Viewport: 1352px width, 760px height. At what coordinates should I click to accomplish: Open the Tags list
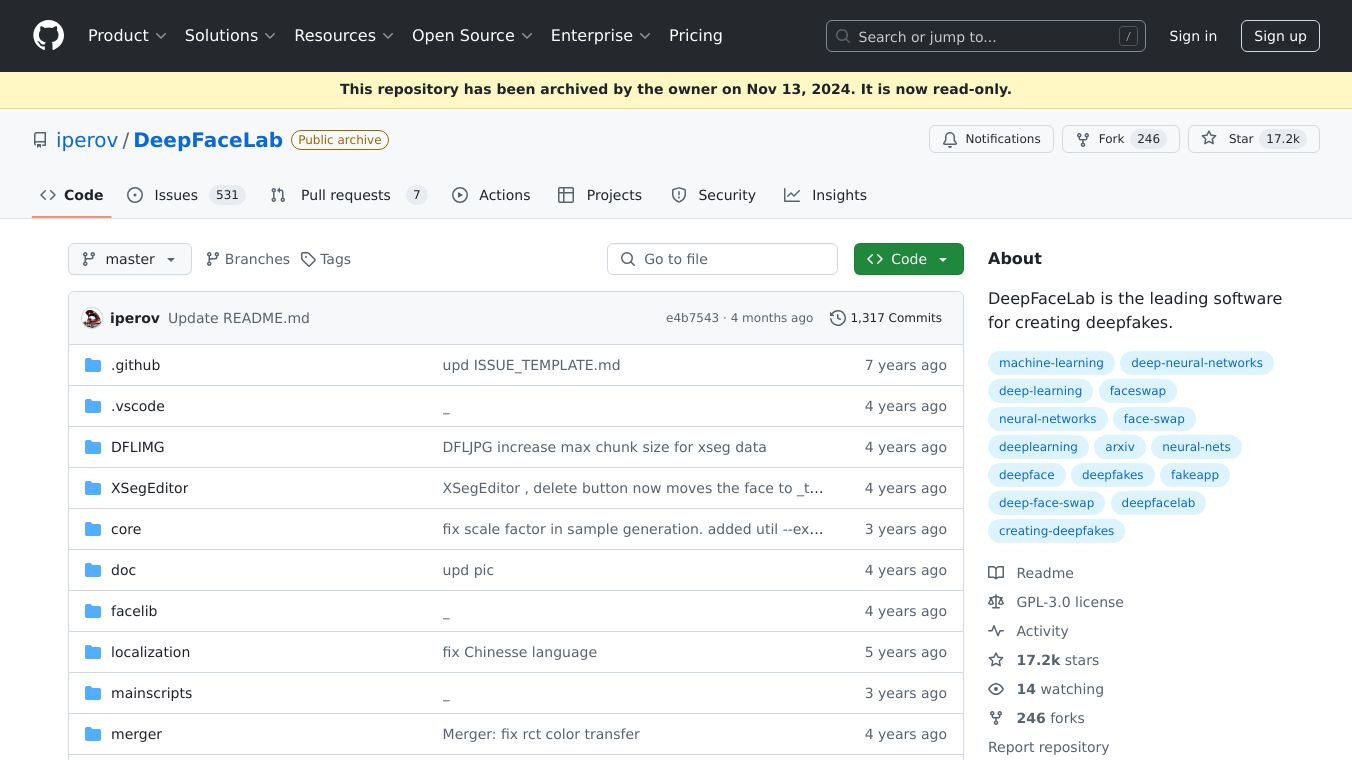point(326,259)
